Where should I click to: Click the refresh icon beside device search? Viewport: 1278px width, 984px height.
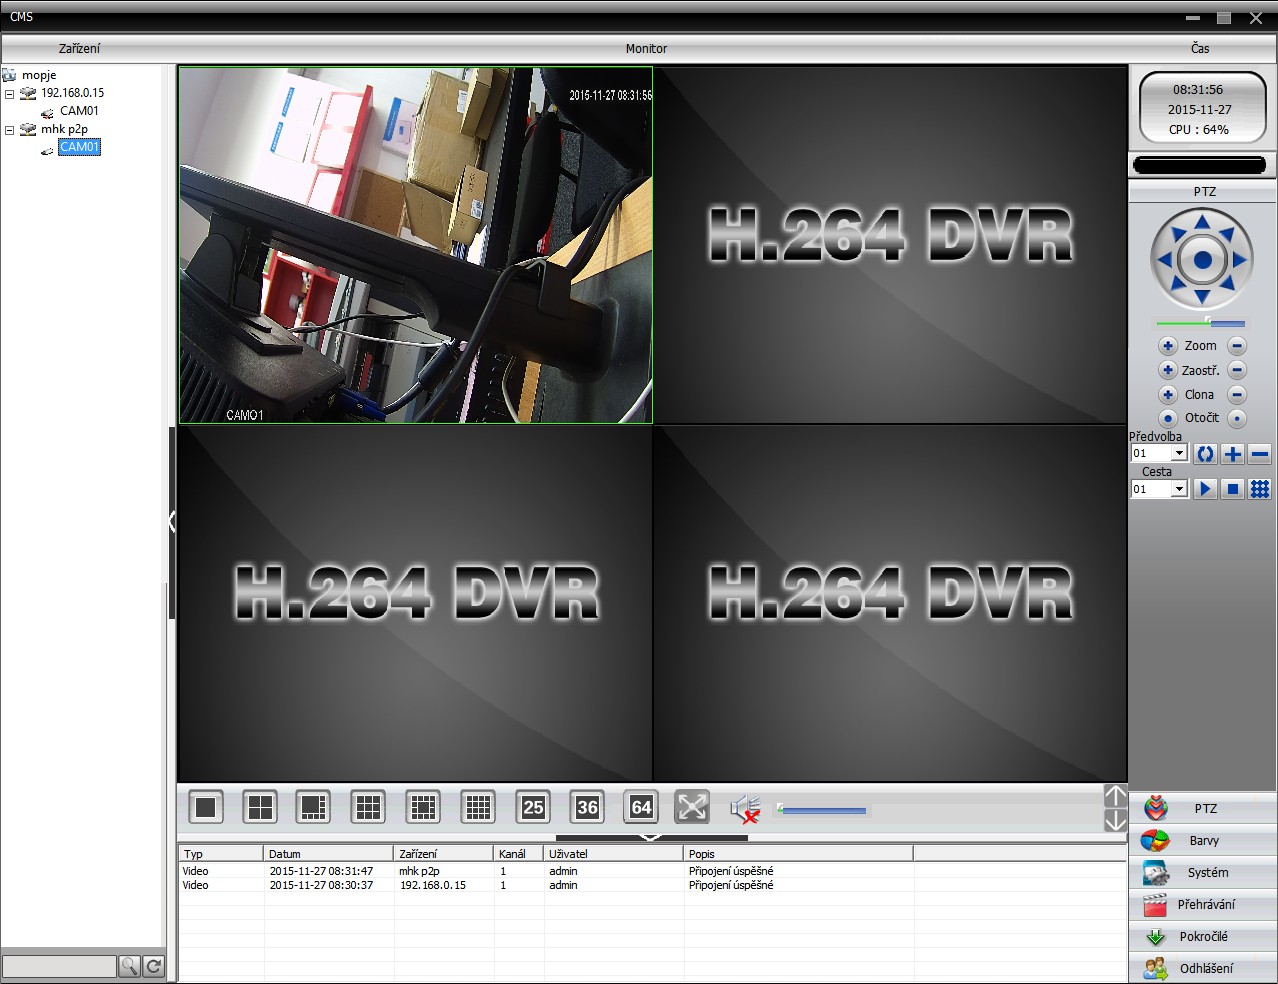point(154,966)
